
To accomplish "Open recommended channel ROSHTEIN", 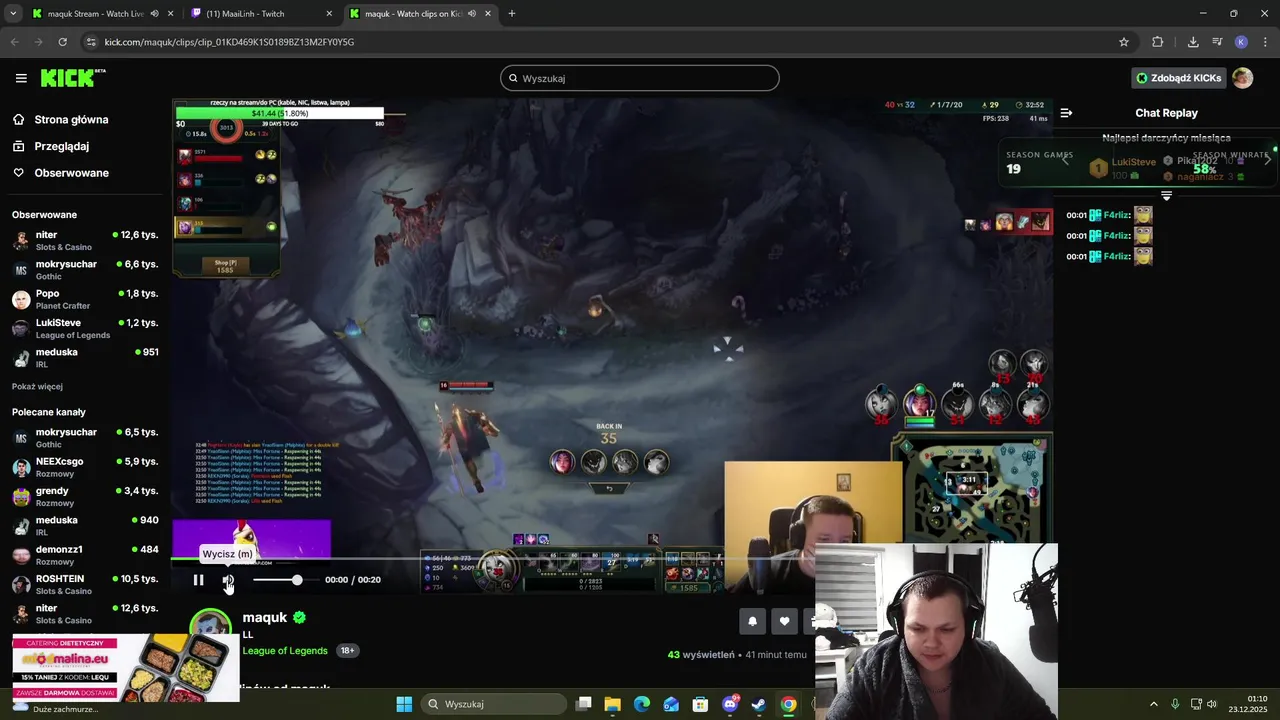I will [x=85, y=584].
